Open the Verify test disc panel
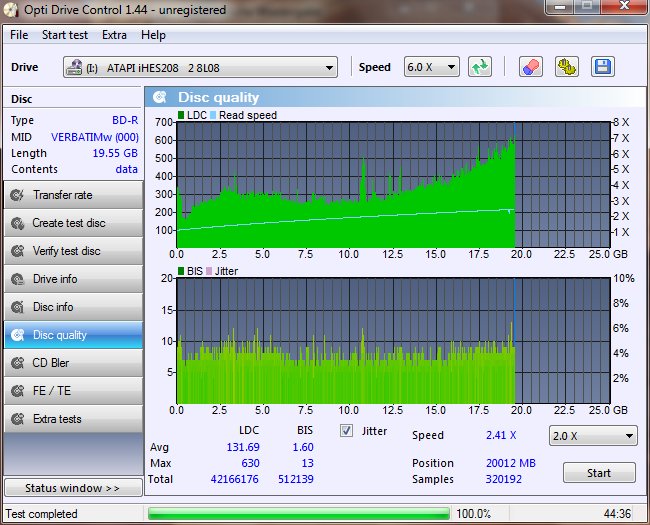This screenshot has height=525, width=650. (x=73, y=251)
